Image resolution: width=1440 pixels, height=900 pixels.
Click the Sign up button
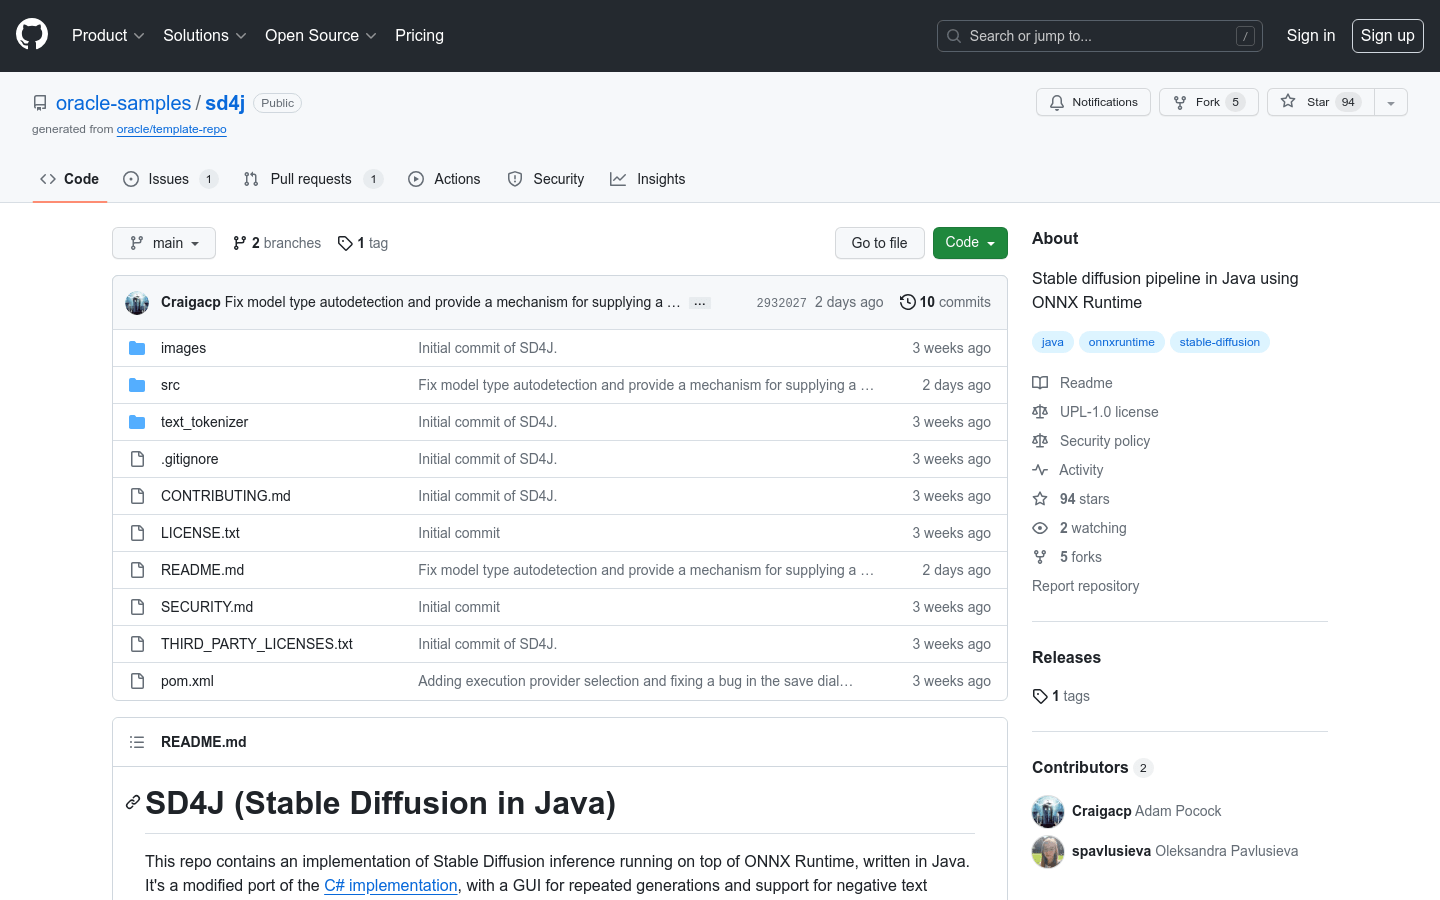[1387, 35]
